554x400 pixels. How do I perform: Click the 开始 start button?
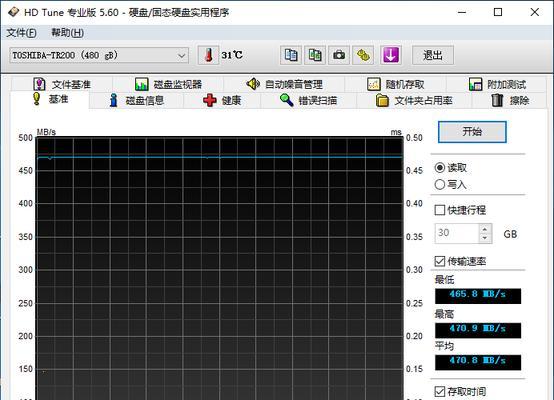click(x=472, y=132)
